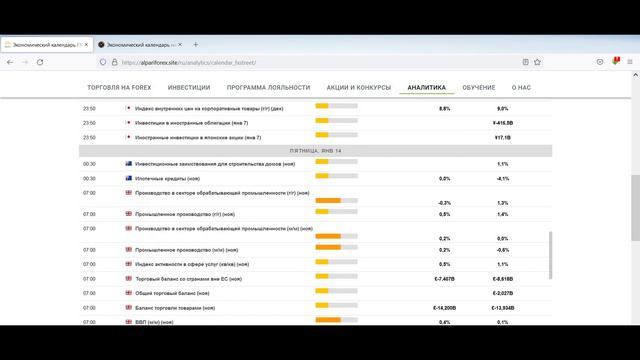Click the forecast value £-7,407B
Image resolution: width=640 pixels, height=360 pixels.
(x=444, y=279)
